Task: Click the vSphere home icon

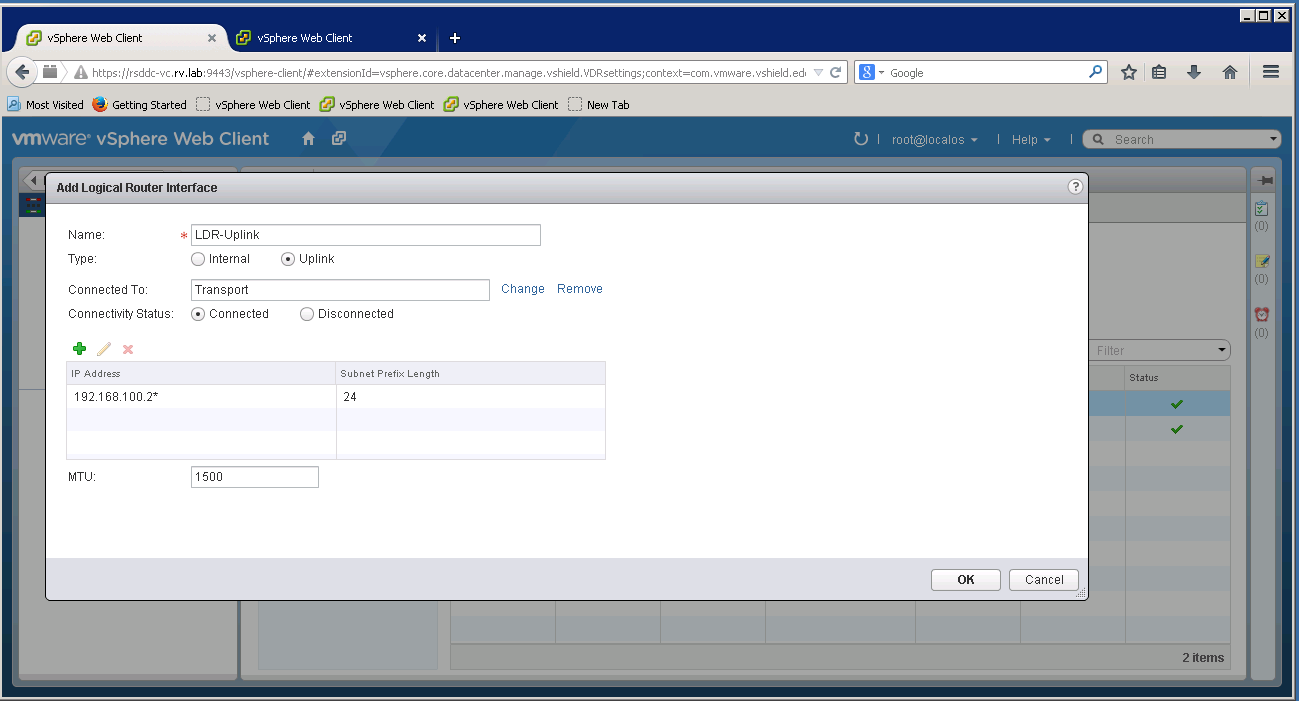Action: pos(308,139)
